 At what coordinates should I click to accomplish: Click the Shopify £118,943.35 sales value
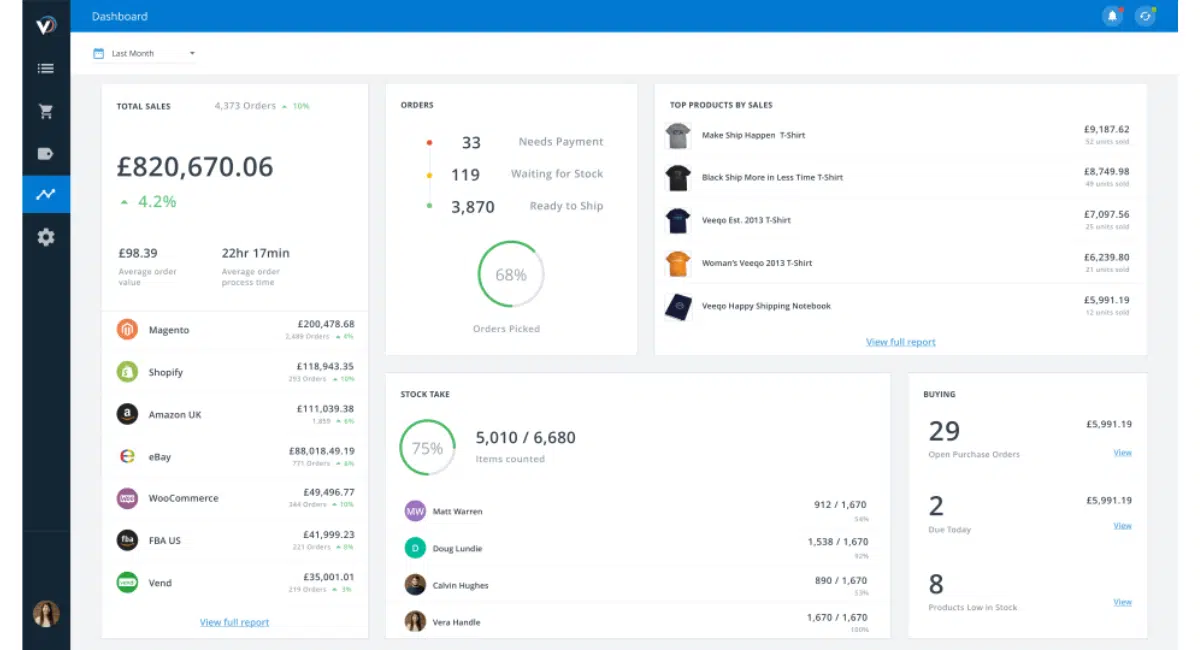click(x=326, y=366)
